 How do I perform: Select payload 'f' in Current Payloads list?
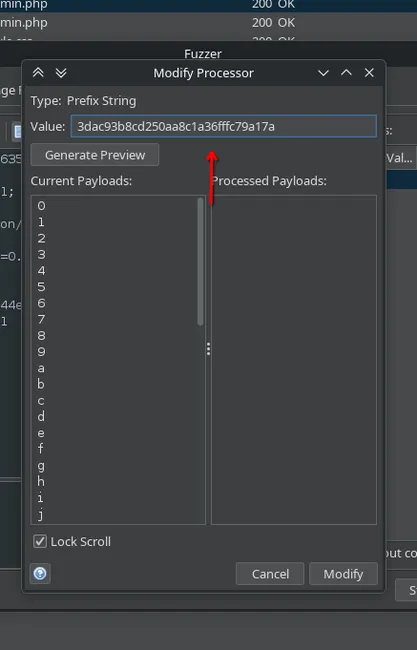[x=41, y=449]
